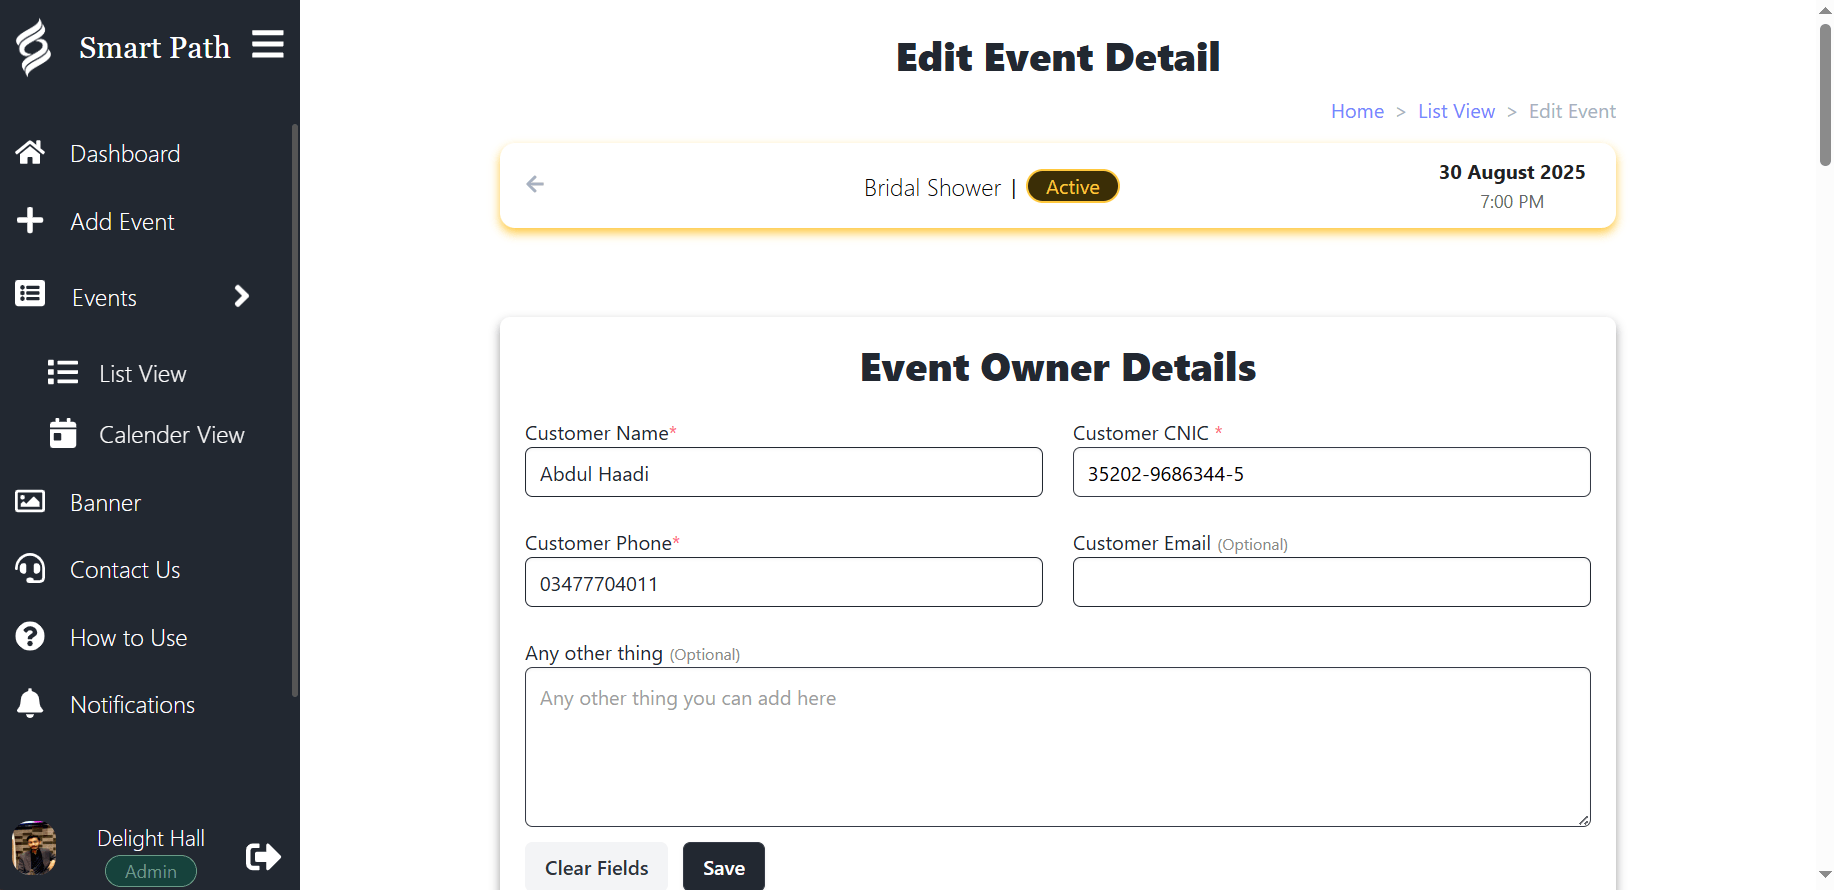Viewport: 1834px width, 890px height.
Task: Go back using the left arrow
Action: click(x=535, y=184)
